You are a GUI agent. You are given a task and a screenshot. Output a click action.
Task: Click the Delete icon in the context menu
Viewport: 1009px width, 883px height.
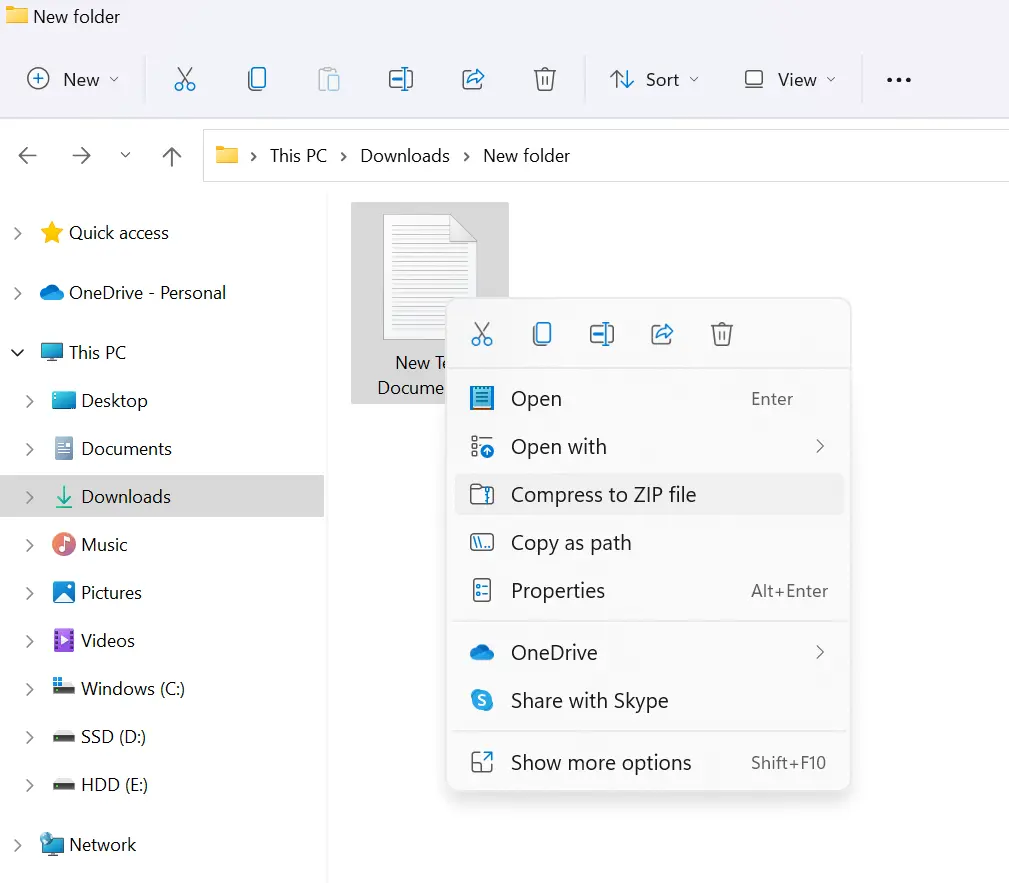click(x=722, y=334)
